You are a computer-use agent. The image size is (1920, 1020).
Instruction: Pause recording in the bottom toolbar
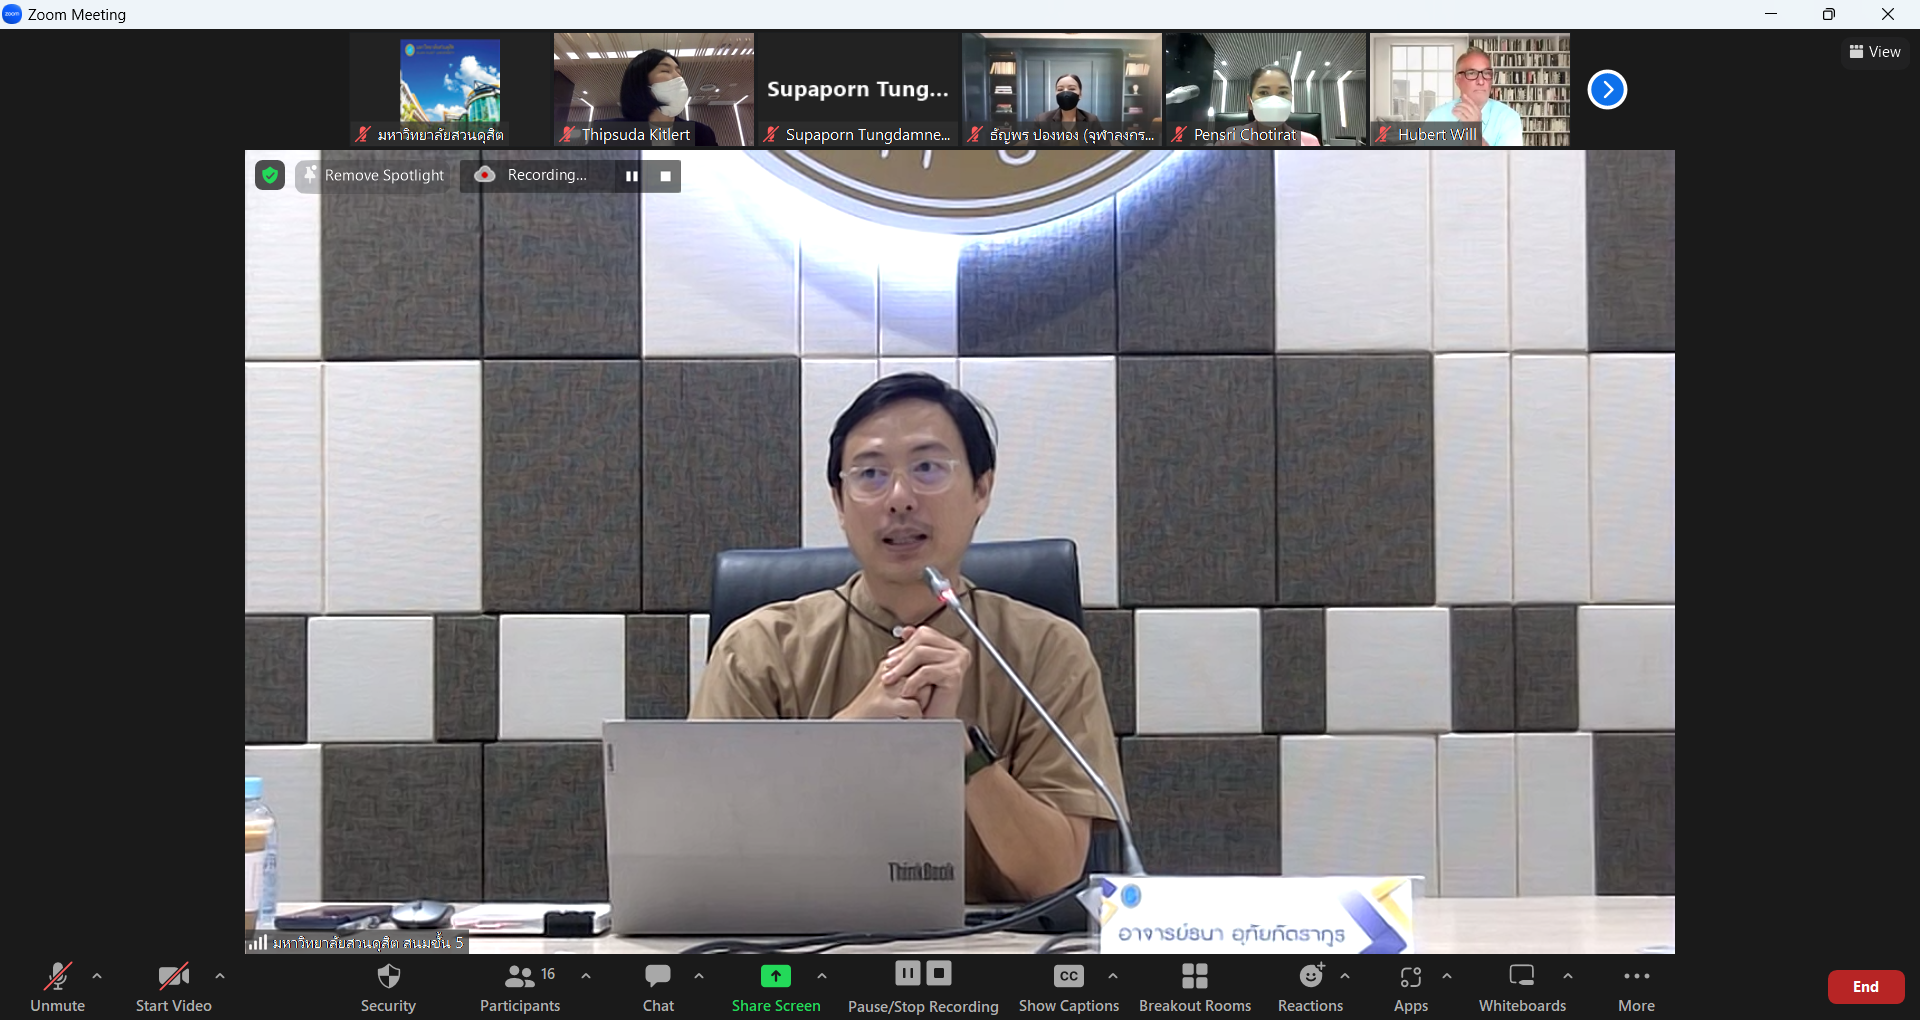908,973
